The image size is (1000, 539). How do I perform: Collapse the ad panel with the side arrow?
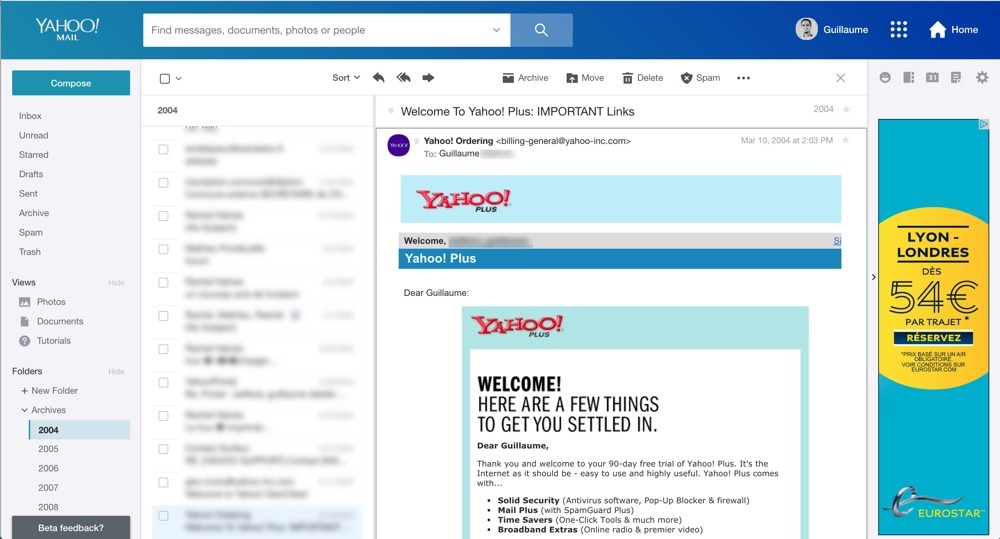point(873,277)
